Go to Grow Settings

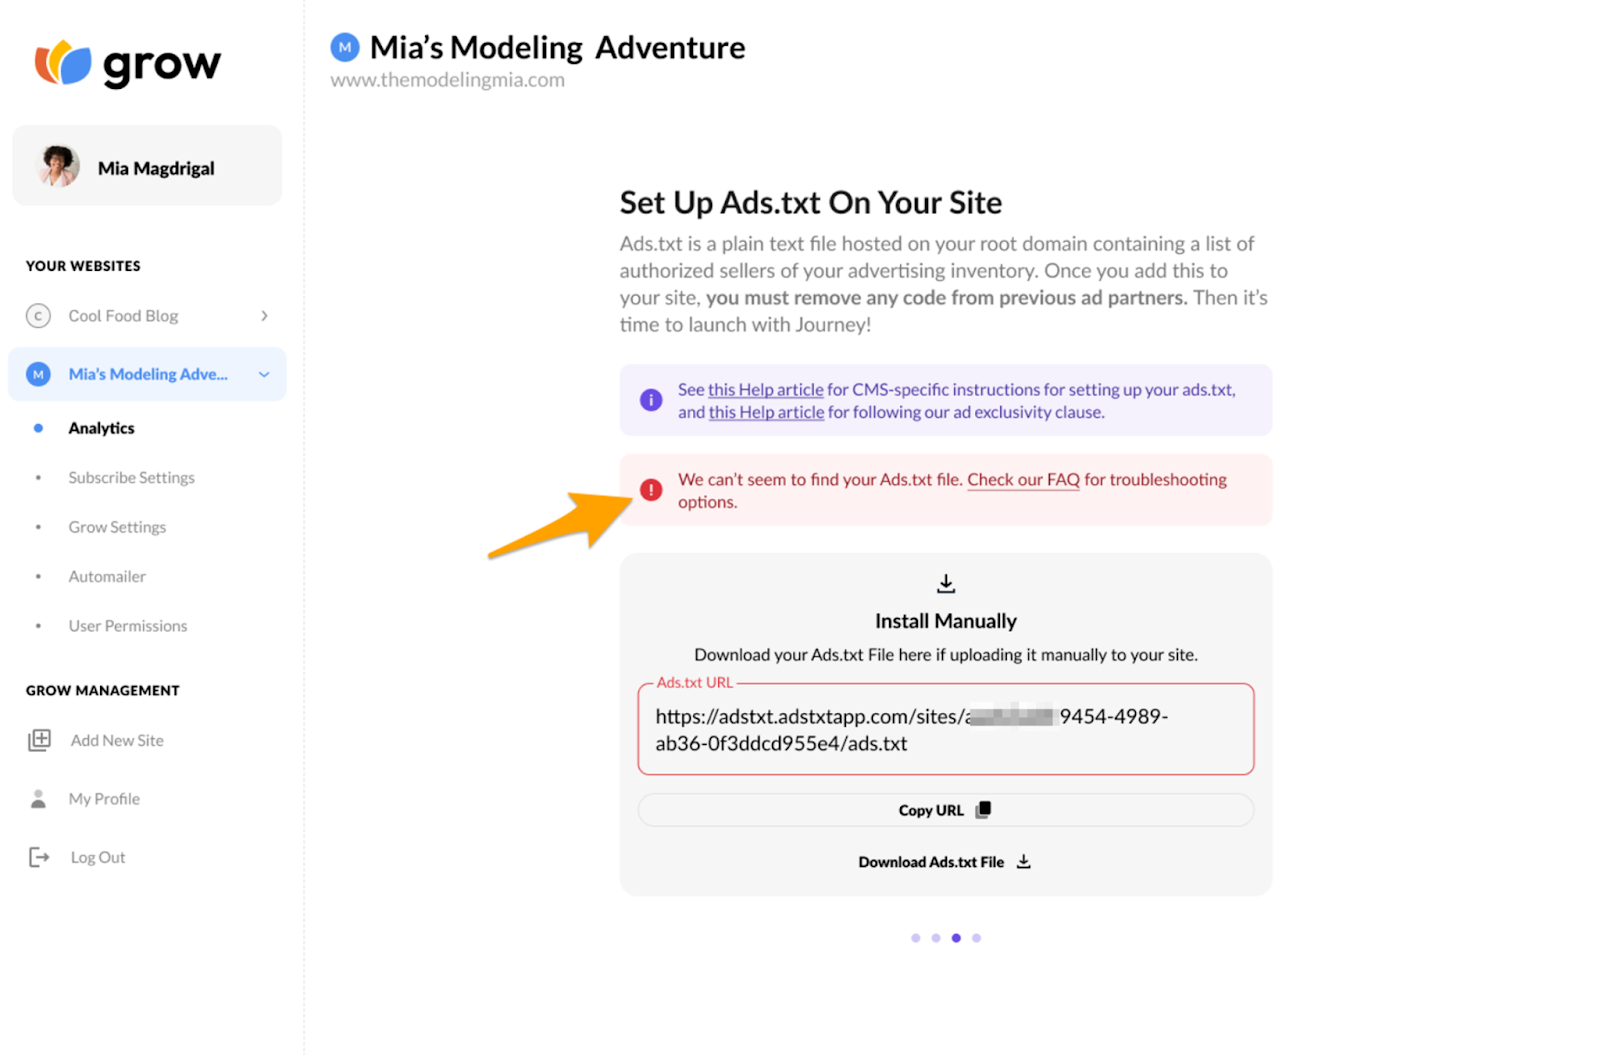click(x=117, y=527)
